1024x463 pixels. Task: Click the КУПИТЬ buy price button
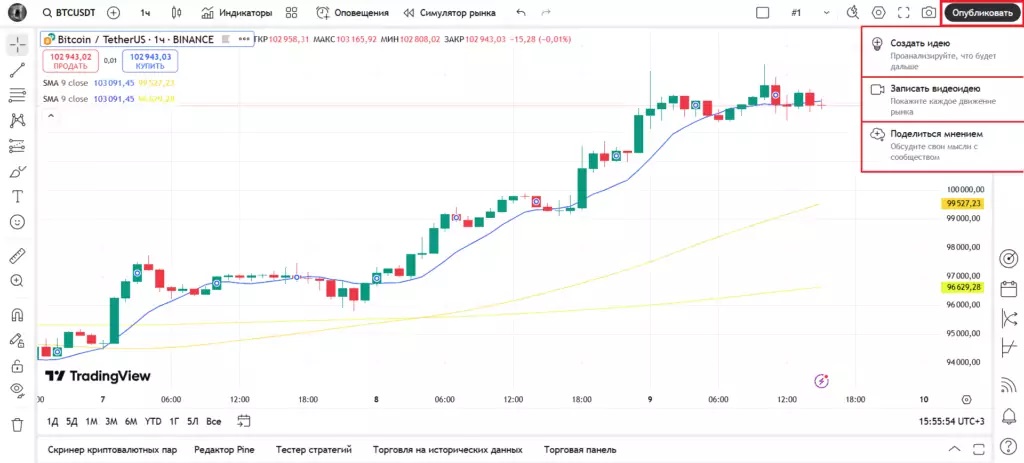[x=150, y=61]
